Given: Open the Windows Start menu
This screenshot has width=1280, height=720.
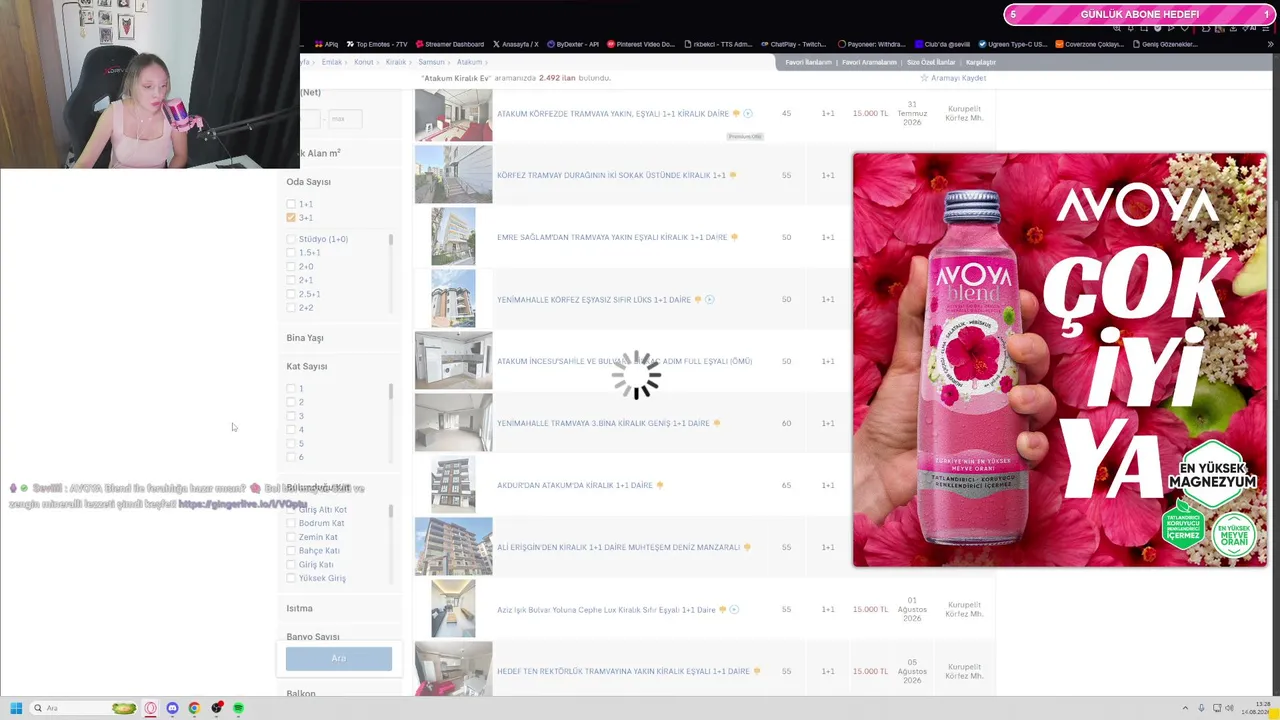Looking at the screenshot, I should [x=16, y=708].
